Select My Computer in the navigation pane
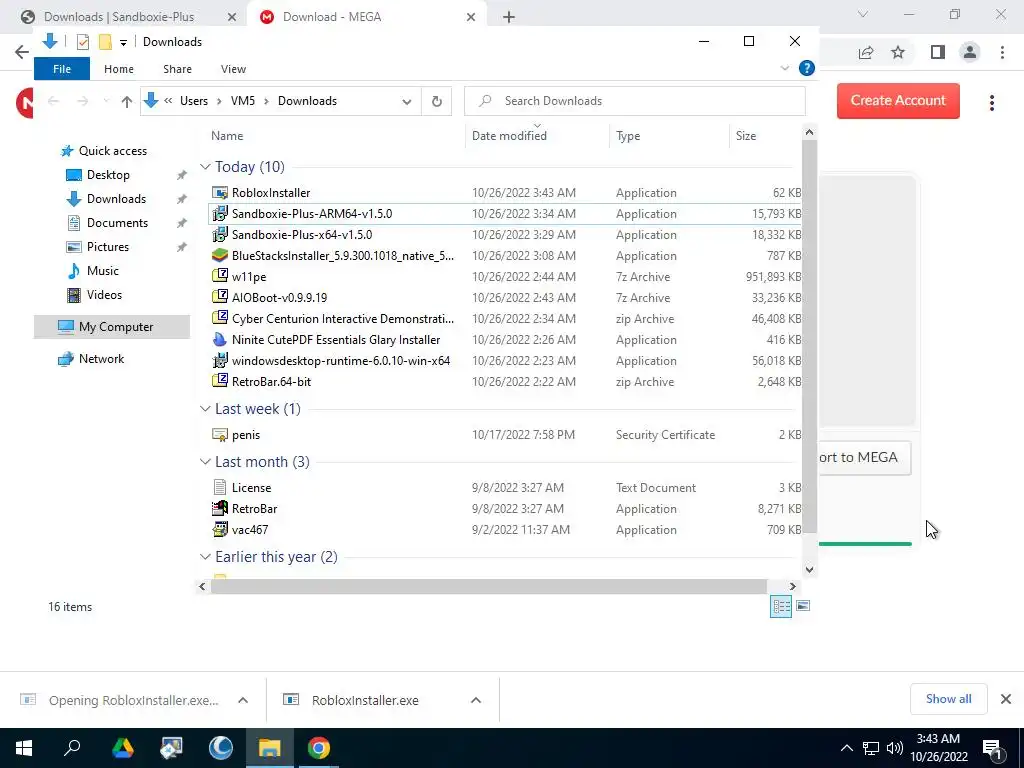Image resolution: width=1024 pixels, height=768 pixels. [x=112, y=327]
